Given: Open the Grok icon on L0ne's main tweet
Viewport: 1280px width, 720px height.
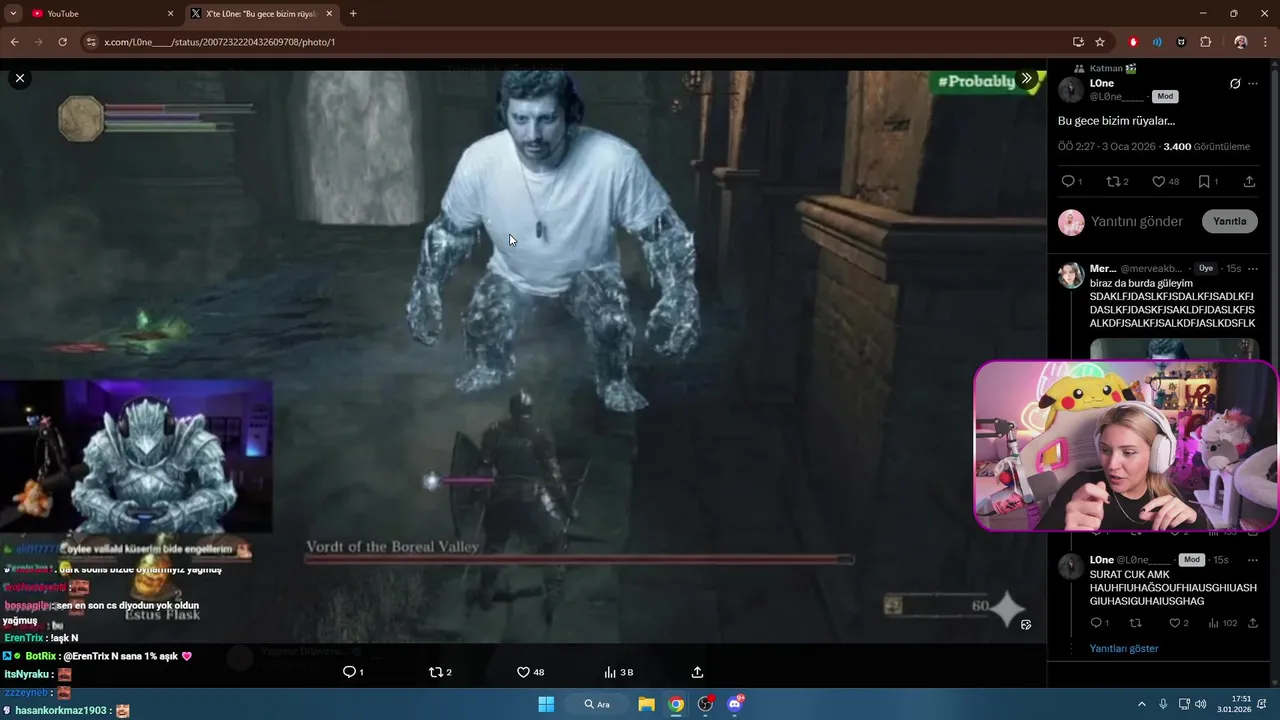Looking at the screenshot, I should point(1235,84).
